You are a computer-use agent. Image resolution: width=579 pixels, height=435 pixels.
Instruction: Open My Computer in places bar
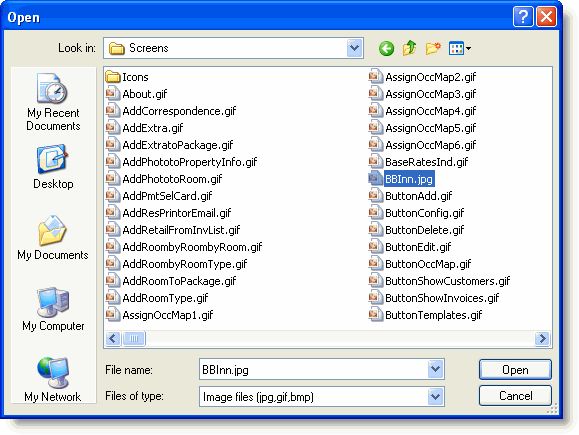tap(53, 309)
